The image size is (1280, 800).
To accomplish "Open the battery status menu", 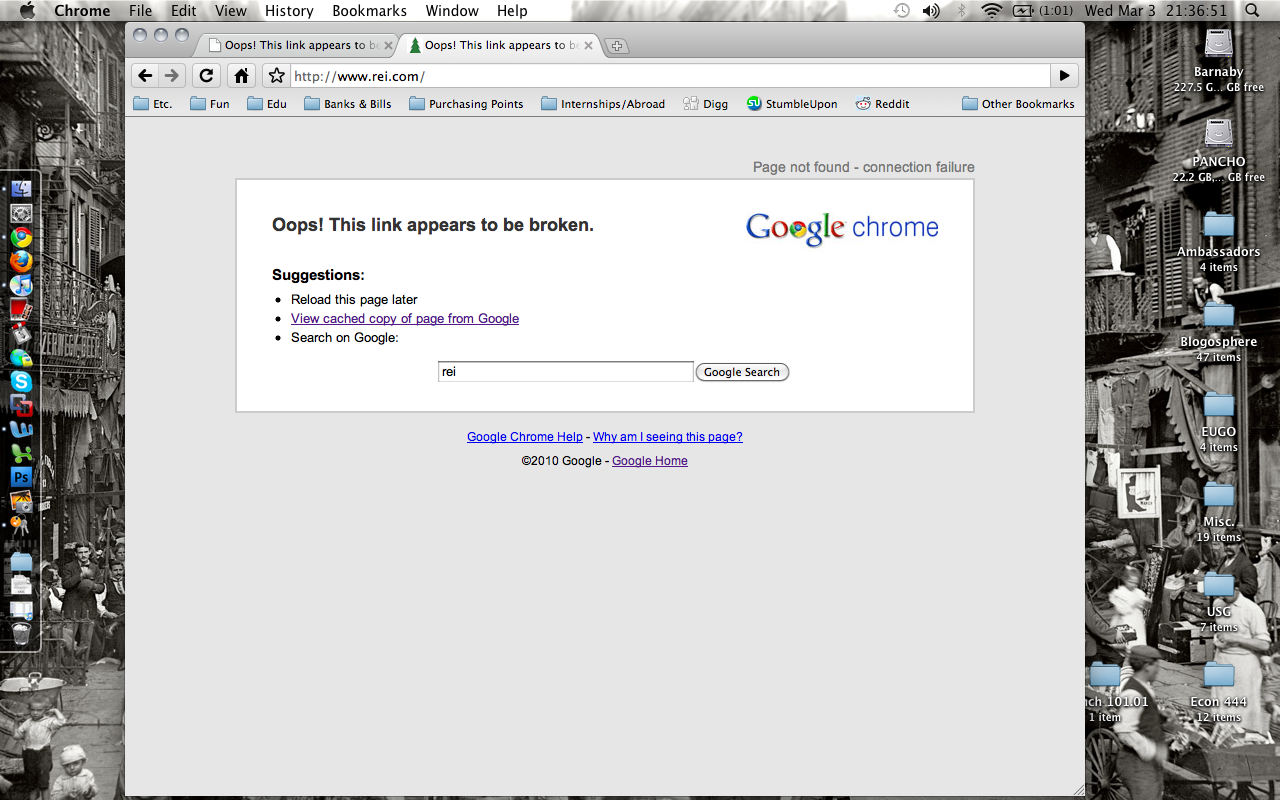I will (1043, 11).
